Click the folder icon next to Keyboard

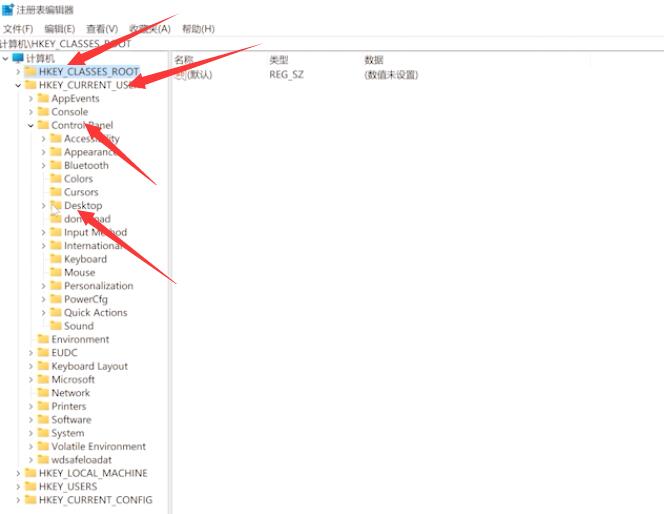point(56,259)
